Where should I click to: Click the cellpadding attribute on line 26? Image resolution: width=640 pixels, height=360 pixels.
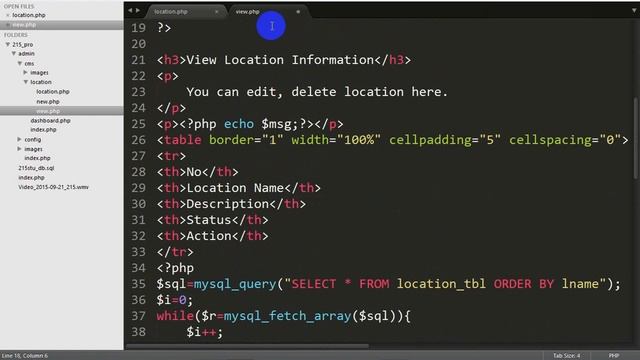[x=431, y=140]
